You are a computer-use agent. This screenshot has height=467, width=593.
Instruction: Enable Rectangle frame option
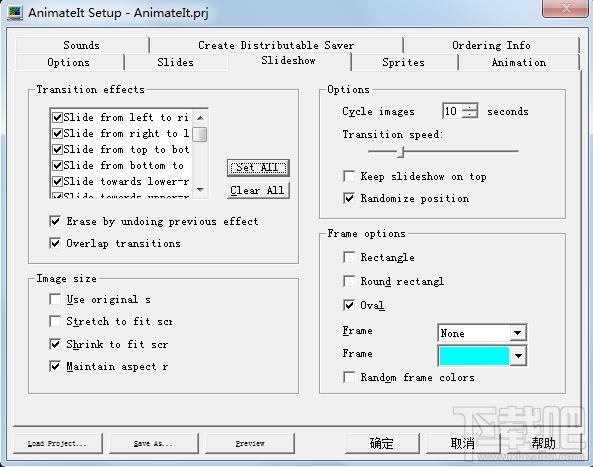[349, 257]
